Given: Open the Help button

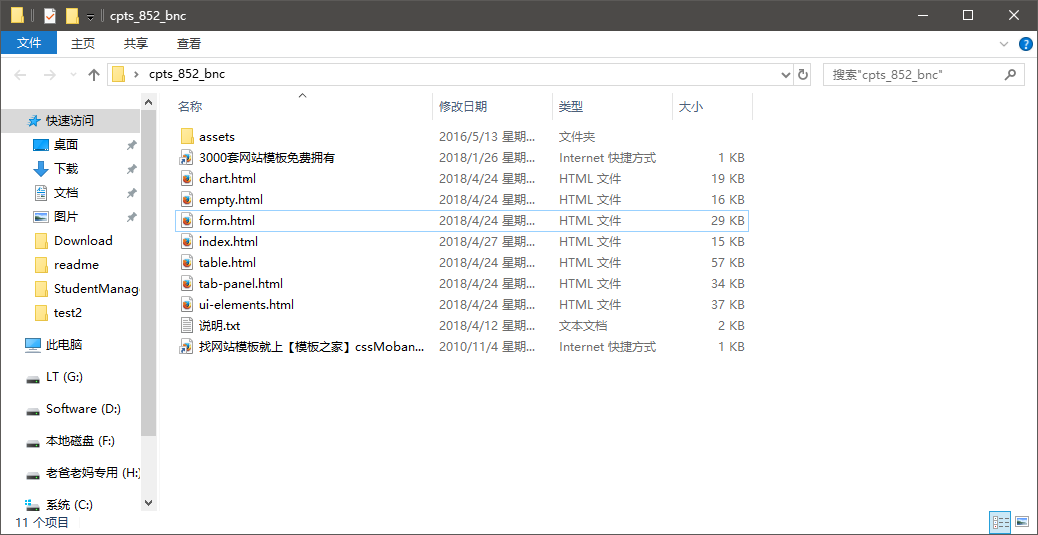Looking at the screenshot, I should pos(1025,44).
